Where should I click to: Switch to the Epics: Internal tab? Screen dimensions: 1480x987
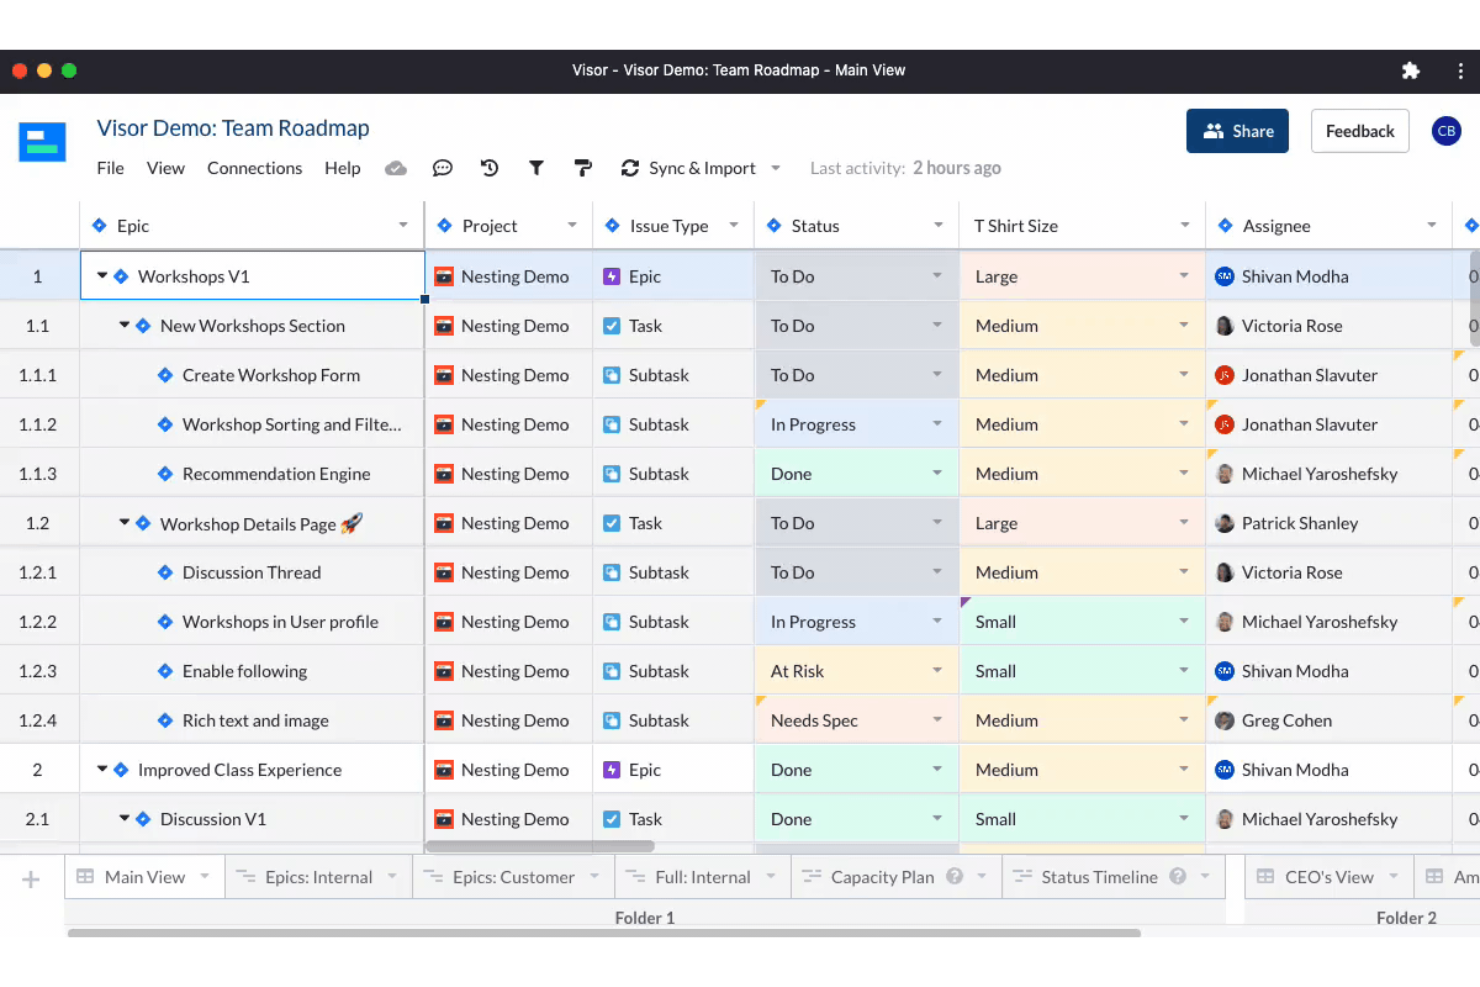318,877
